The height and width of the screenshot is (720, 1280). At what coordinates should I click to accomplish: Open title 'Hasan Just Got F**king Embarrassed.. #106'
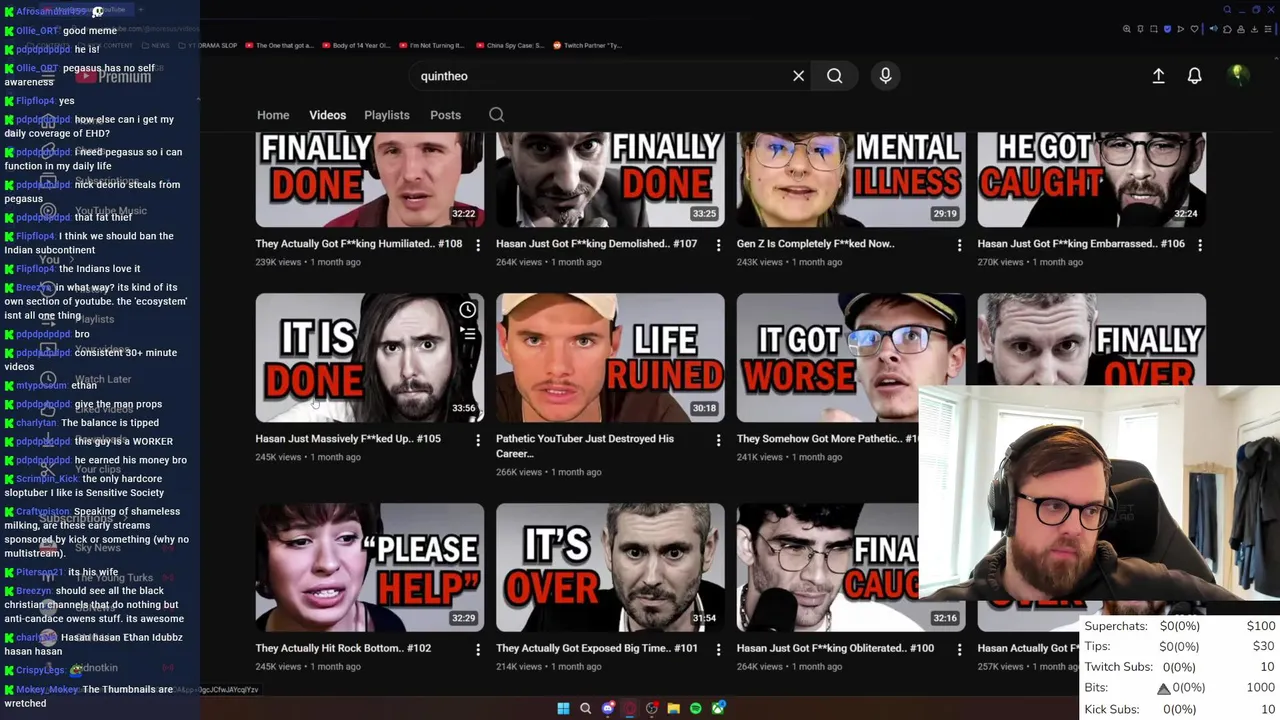point(1080,244)
